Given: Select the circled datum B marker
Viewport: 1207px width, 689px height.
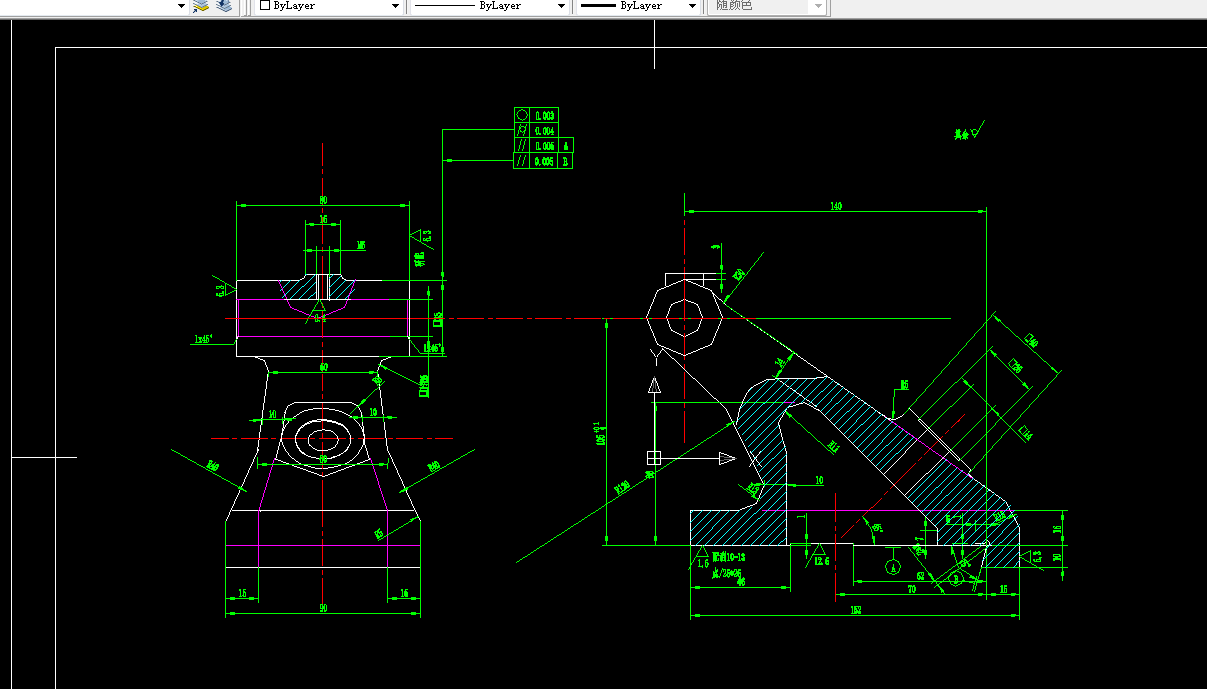Looking at the screenshot, I should tap(956, 578).
